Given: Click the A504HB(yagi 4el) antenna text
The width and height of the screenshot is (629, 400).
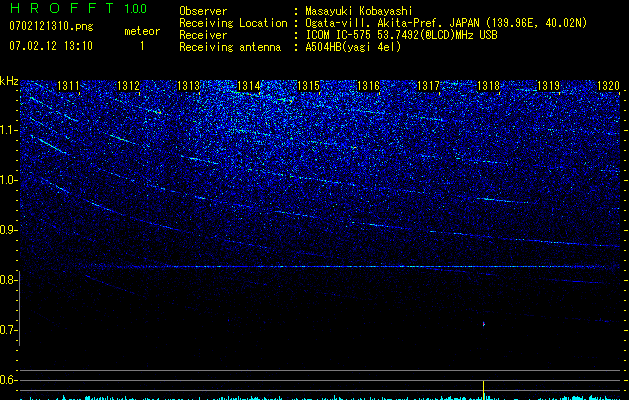Looking at the screenshot, I should coord(353,47).
